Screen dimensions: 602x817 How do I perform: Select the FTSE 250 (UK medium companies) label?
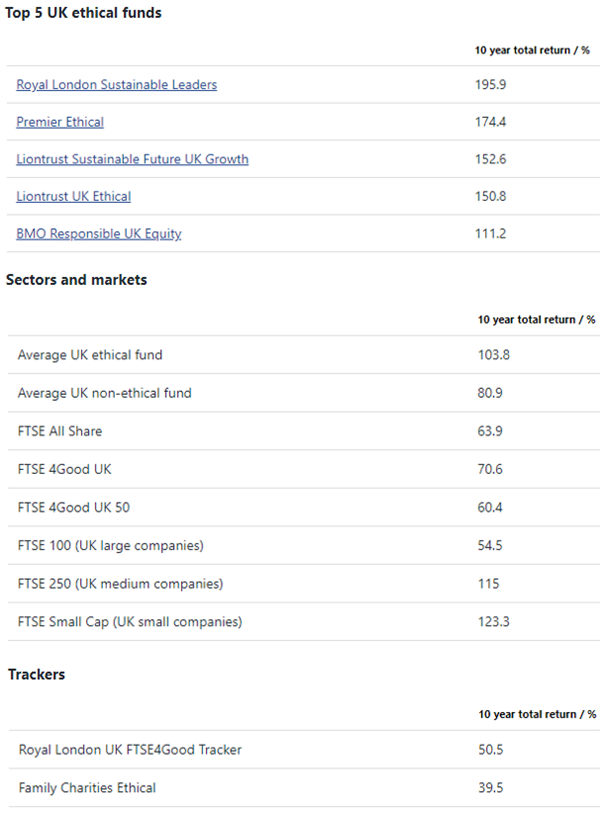pos(120,583)
